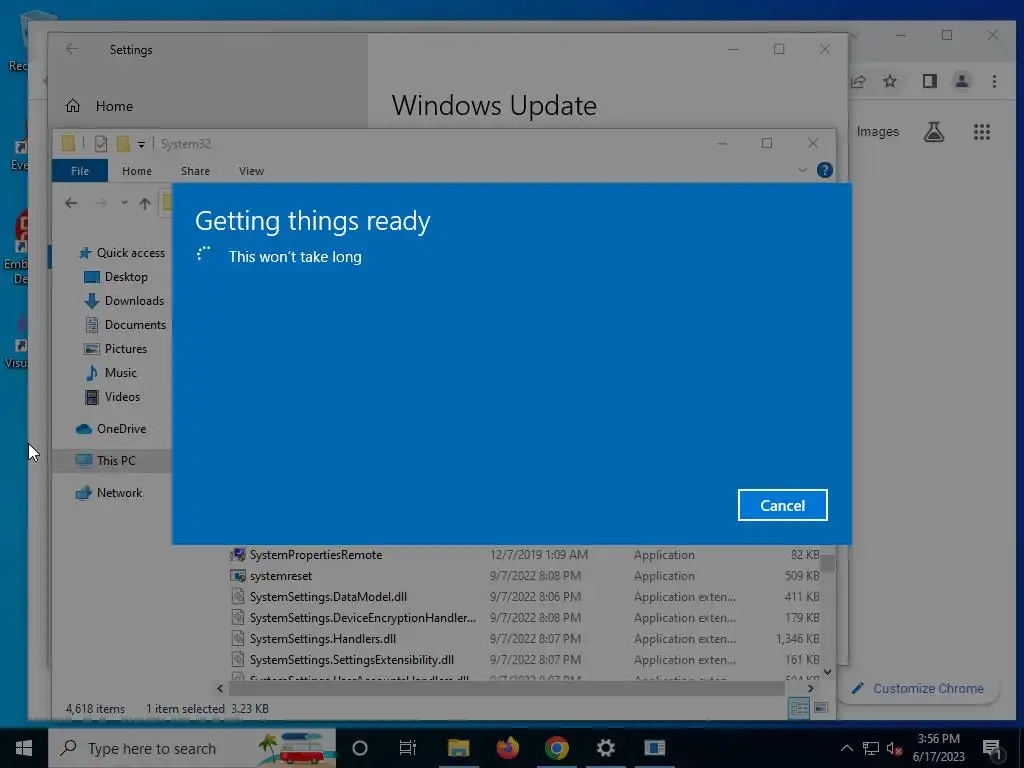
Task: Click scroll right arrow of file list
Action: point(810,688)
